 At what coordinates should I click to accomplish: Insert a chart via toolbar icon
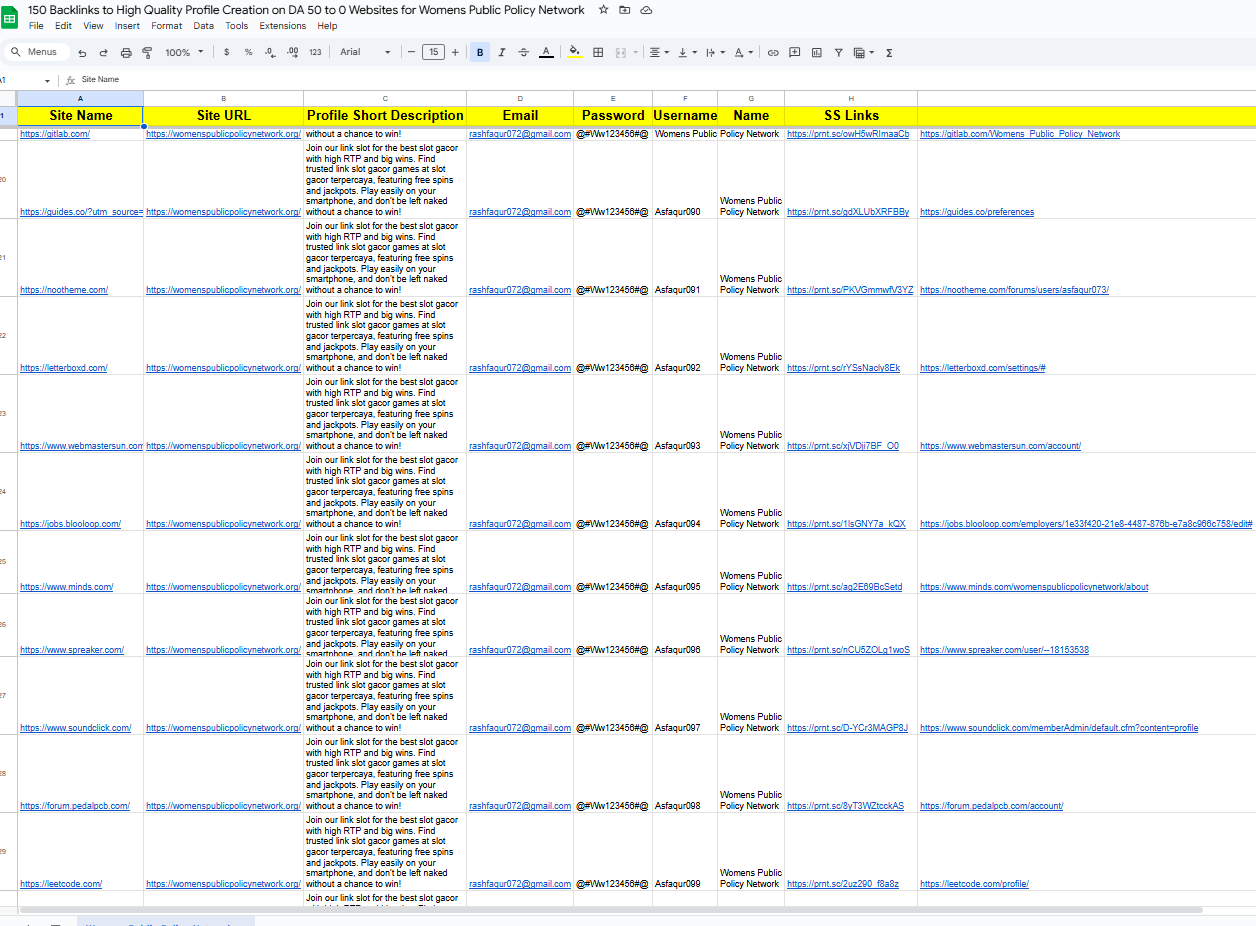tap(816, 52)
